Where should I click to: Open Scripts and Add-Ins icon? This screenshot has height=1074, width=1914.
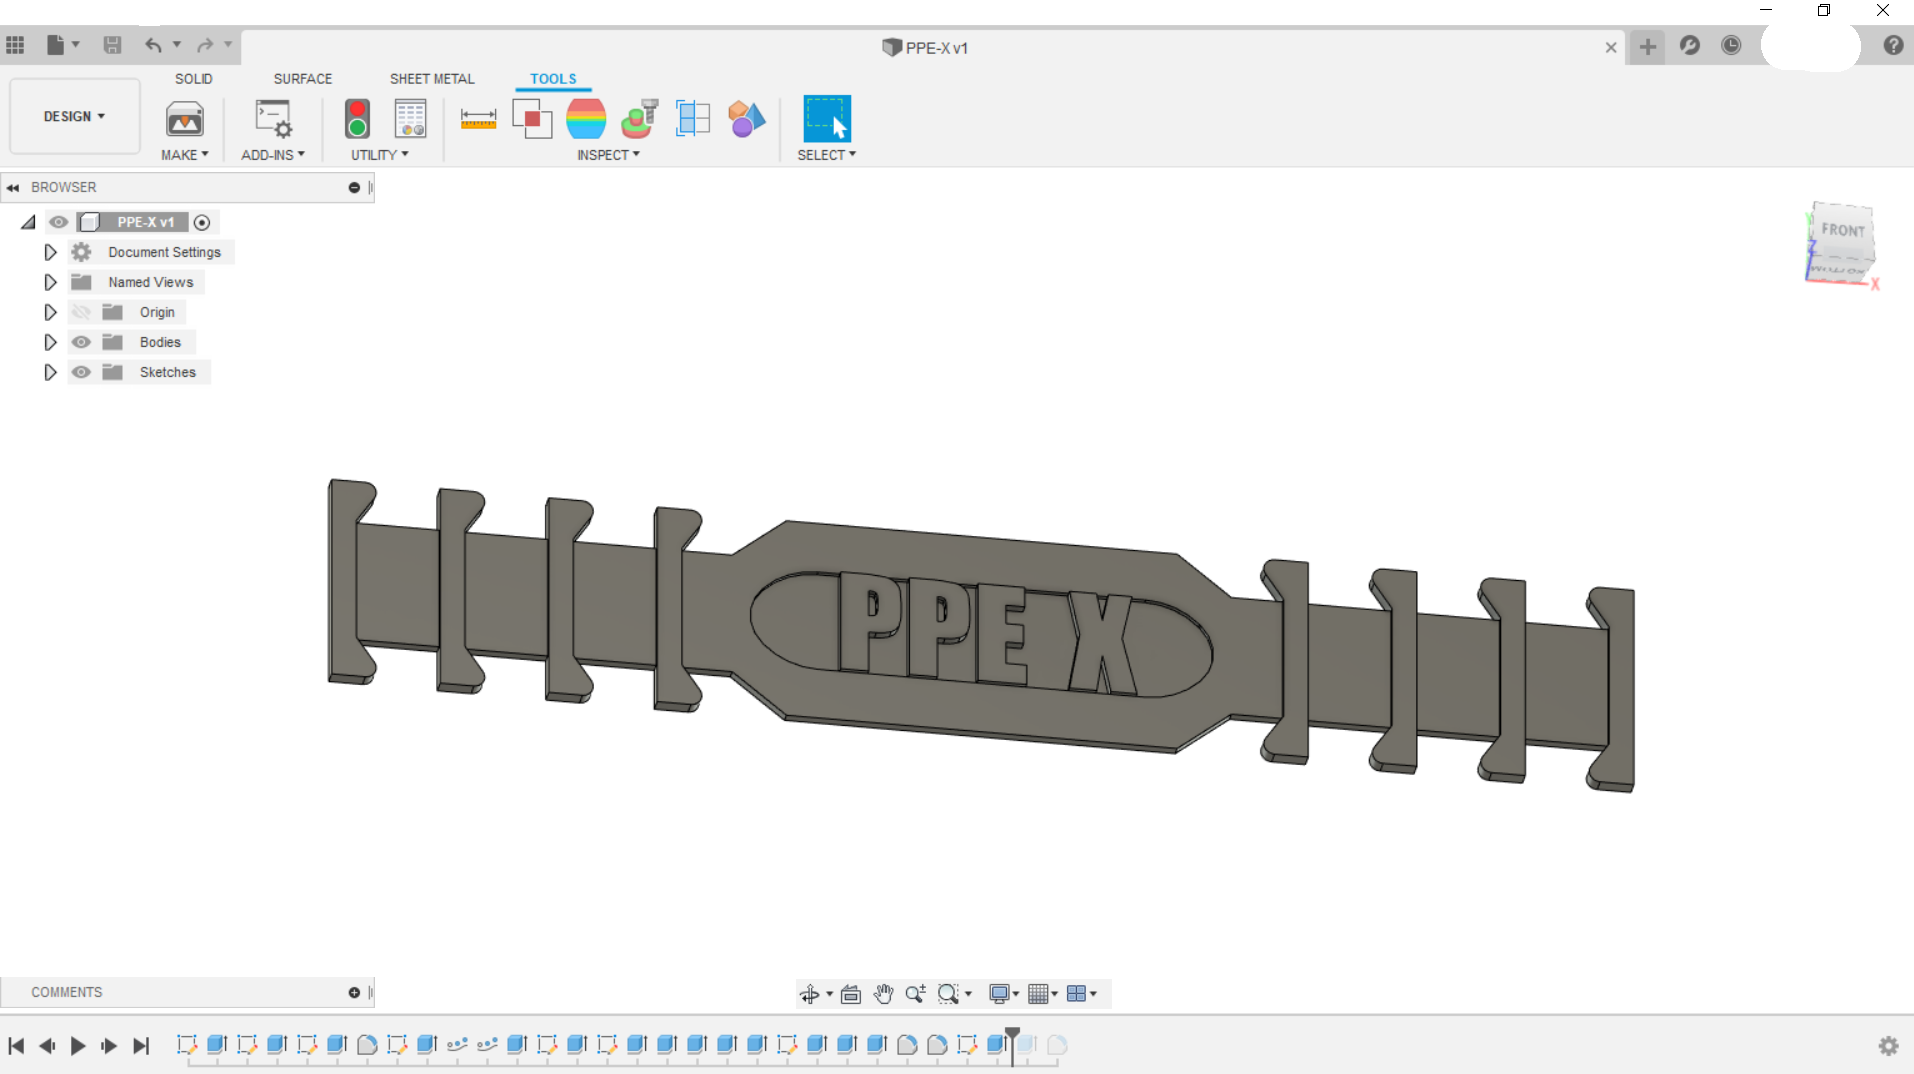click(x=273, y=120)
